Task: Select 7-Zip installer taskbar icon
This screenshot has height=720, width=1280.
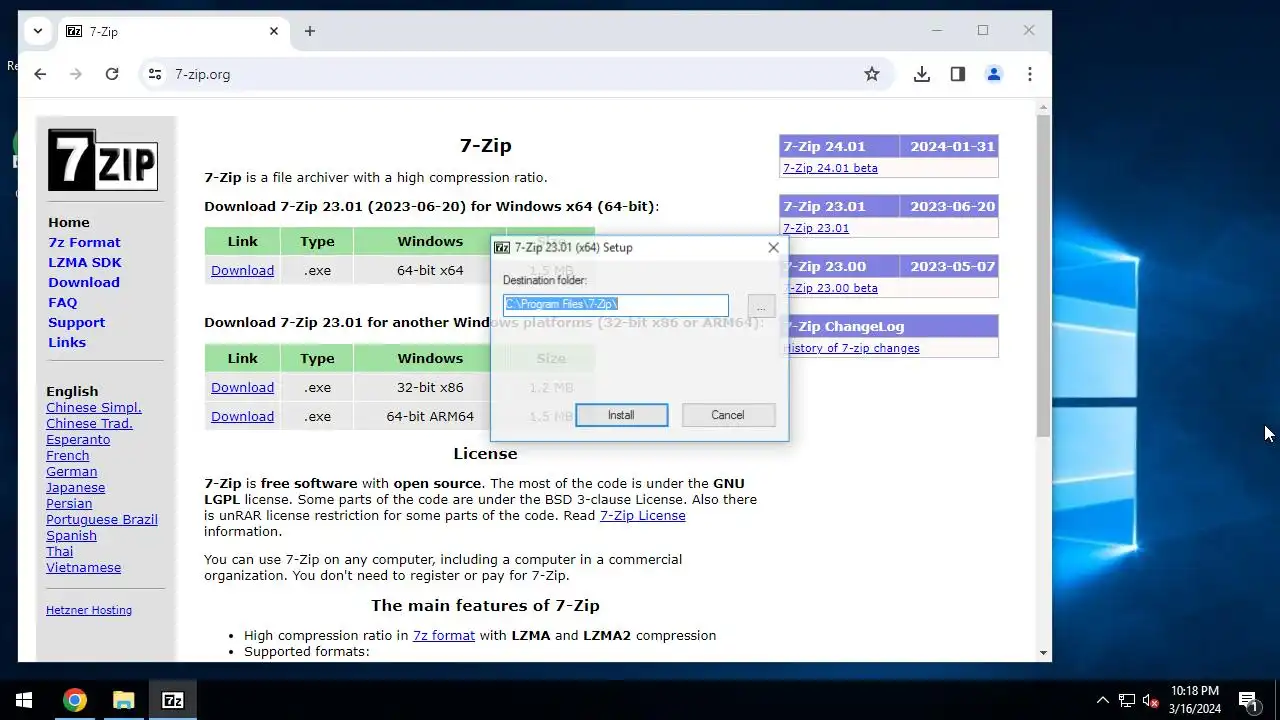Action: tap(173, 700)
